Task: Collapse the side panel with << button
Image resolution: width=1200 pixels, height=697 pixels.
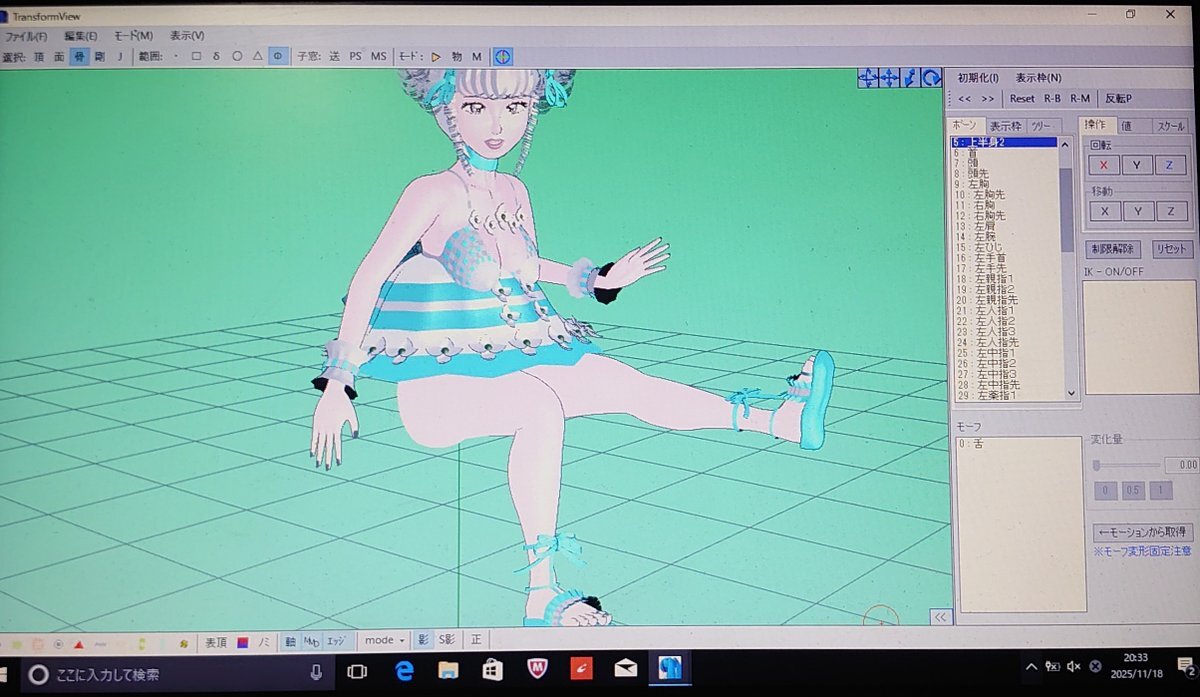Action: coord(939,617)
